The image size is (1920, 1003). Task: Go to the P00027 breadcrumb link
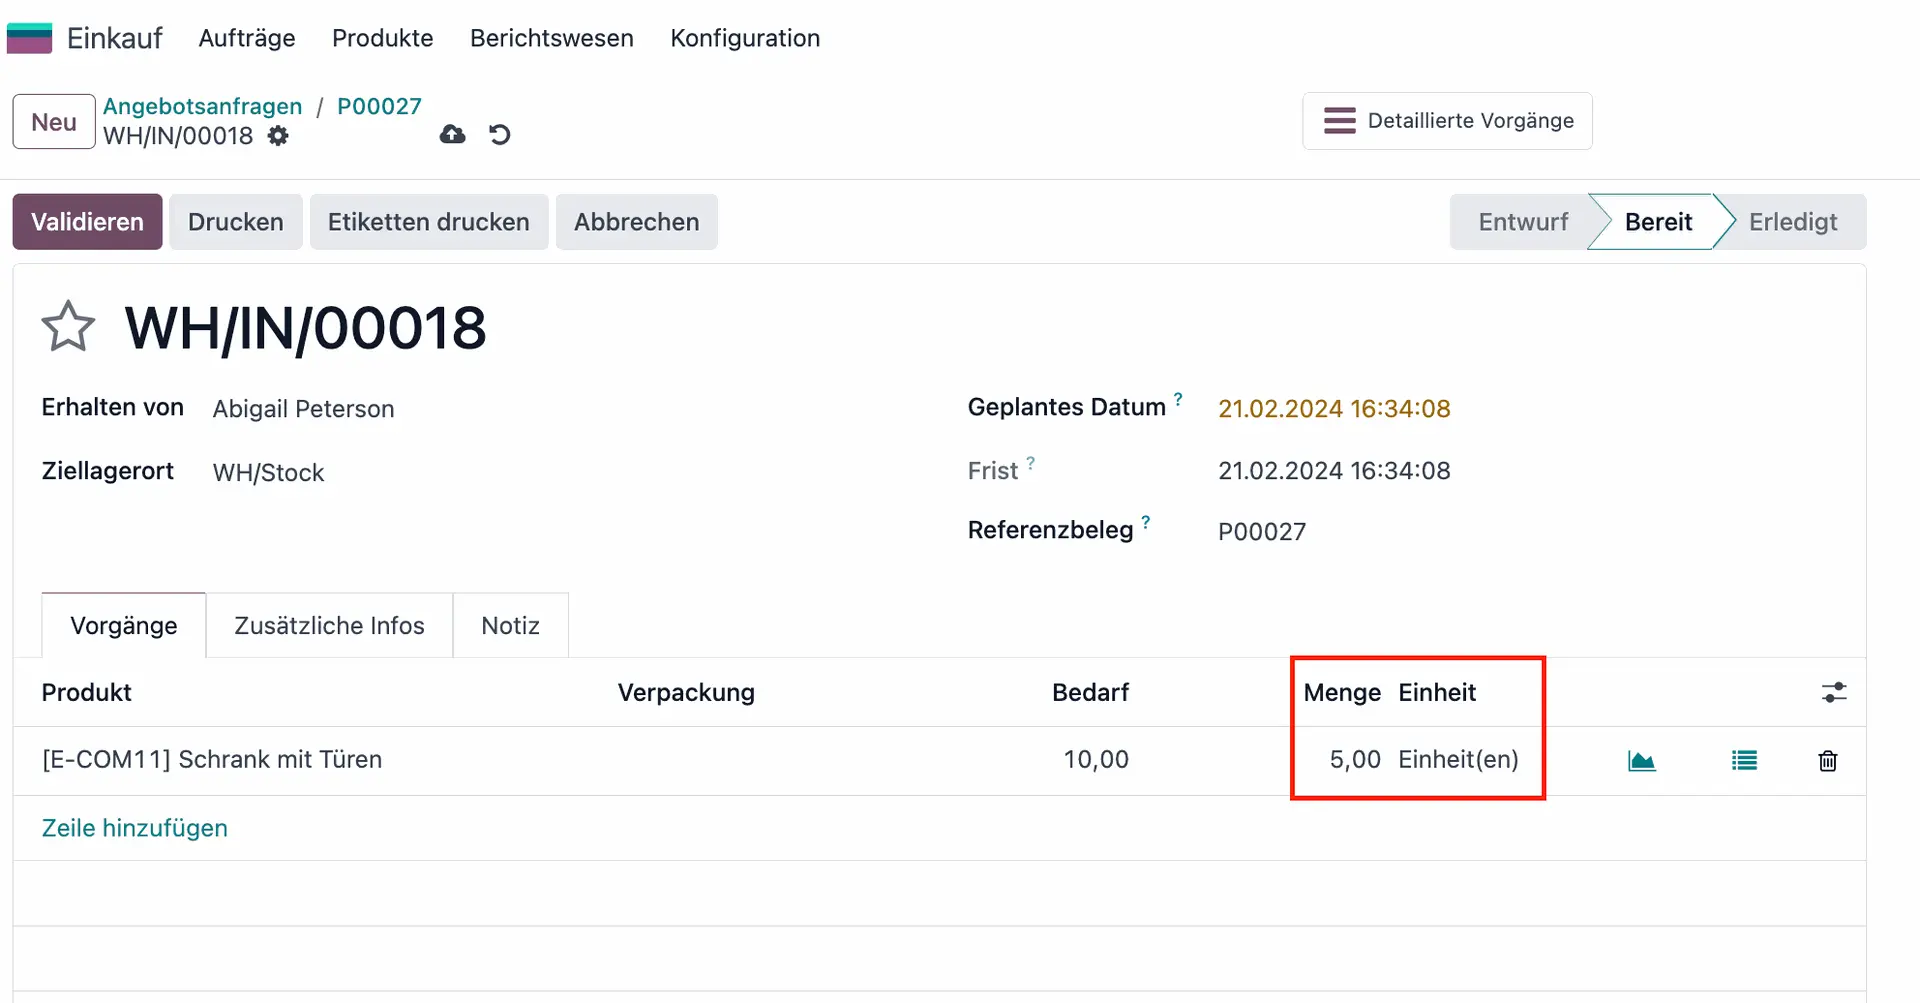pyautogui.click(x=379, y=106)
